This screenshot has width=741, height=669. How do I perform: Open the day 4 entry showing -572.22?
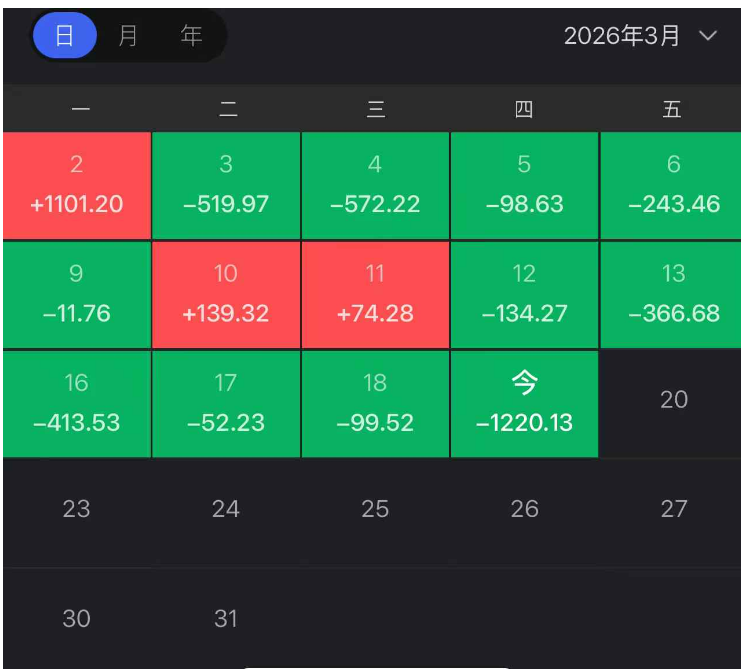(375, 186)
